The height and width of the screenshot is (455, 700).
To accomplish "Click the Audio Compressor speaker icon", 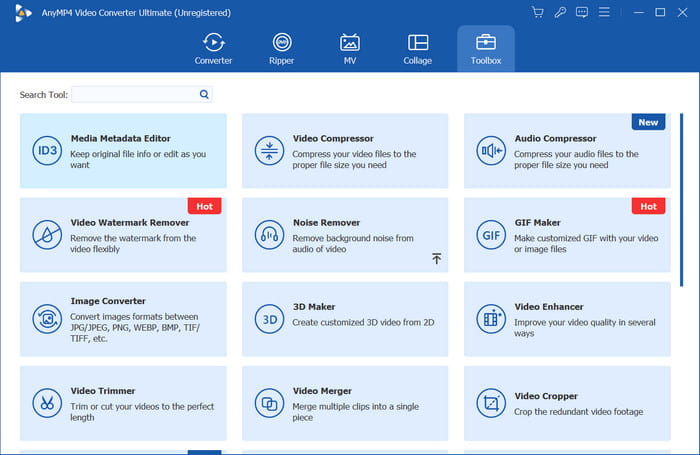I will point(491,150).
